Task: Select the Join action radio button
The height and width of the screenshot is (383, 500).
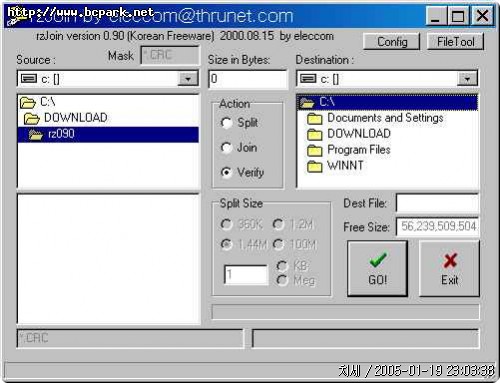Action: tap(226, 147)
